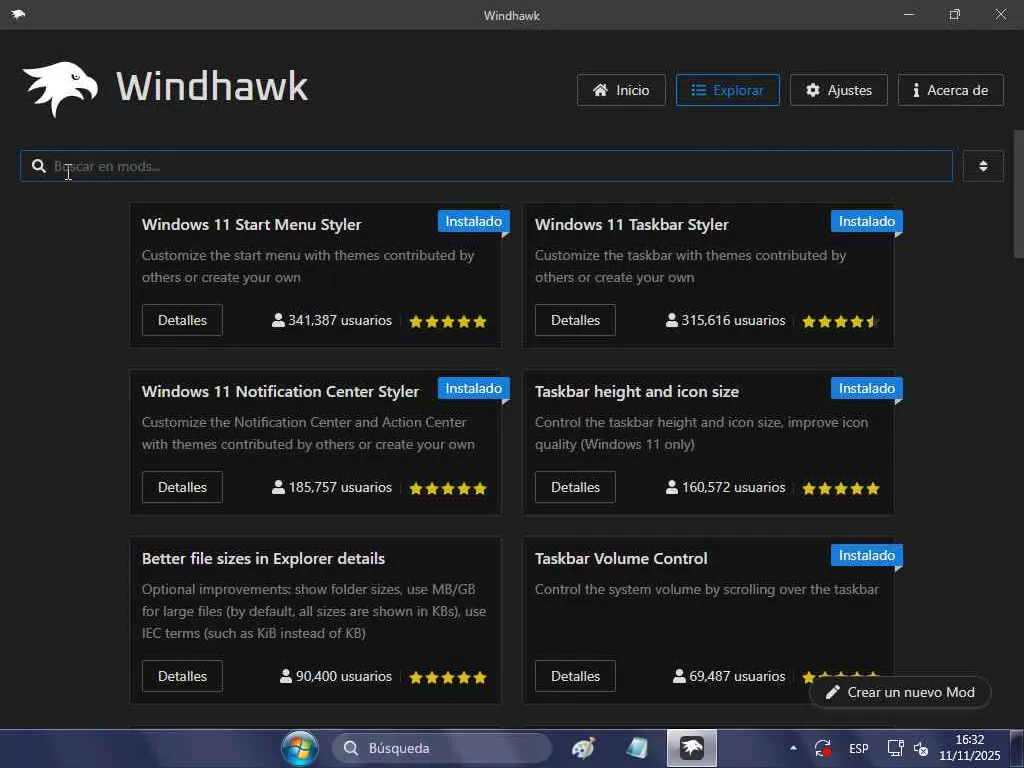Click the 341,387 usuarios count
This screenshot has height=768, width=1024.
tap(332, 321)
